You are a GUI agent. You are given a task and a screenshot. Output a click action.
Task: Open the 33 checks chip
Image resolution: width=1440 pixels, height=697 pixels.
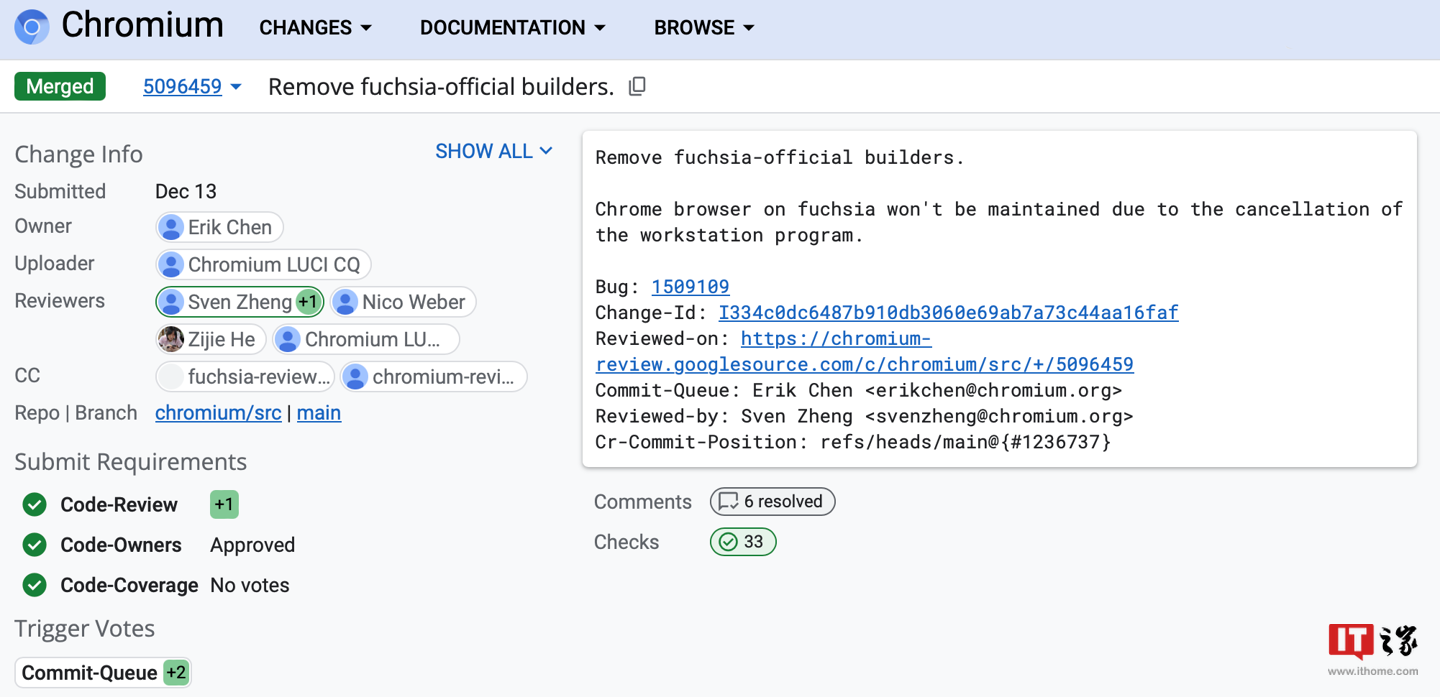coord(743,542)
